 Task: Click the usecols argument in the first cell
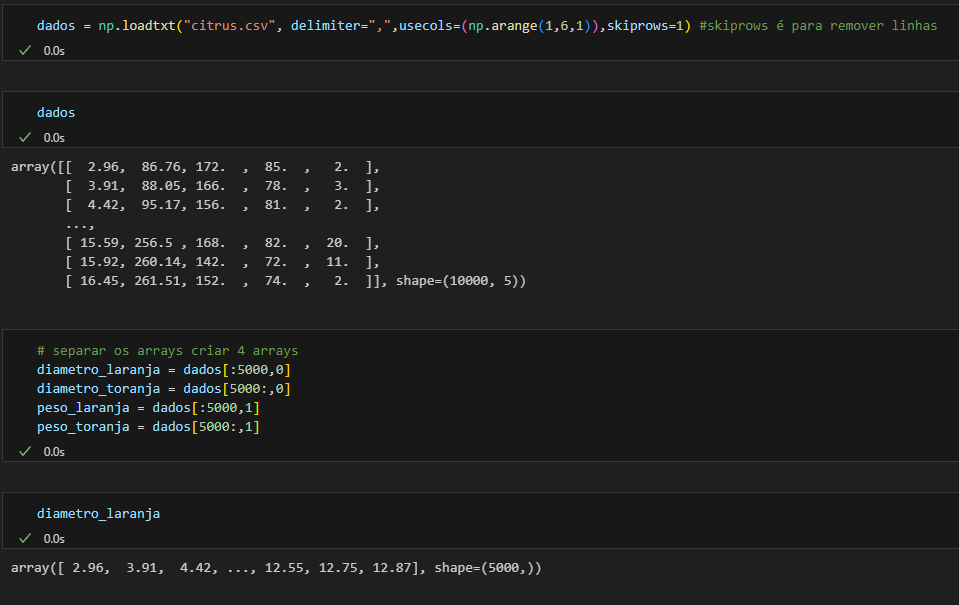coord(498,26)
